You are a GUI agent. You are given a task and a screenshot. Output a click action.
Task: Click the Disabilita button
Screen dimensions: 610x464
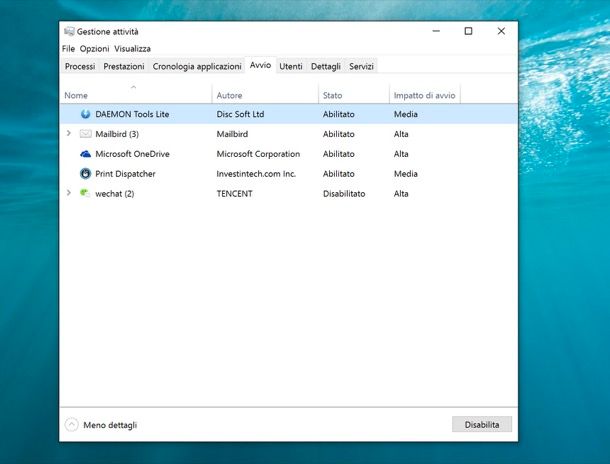point(482,424)
